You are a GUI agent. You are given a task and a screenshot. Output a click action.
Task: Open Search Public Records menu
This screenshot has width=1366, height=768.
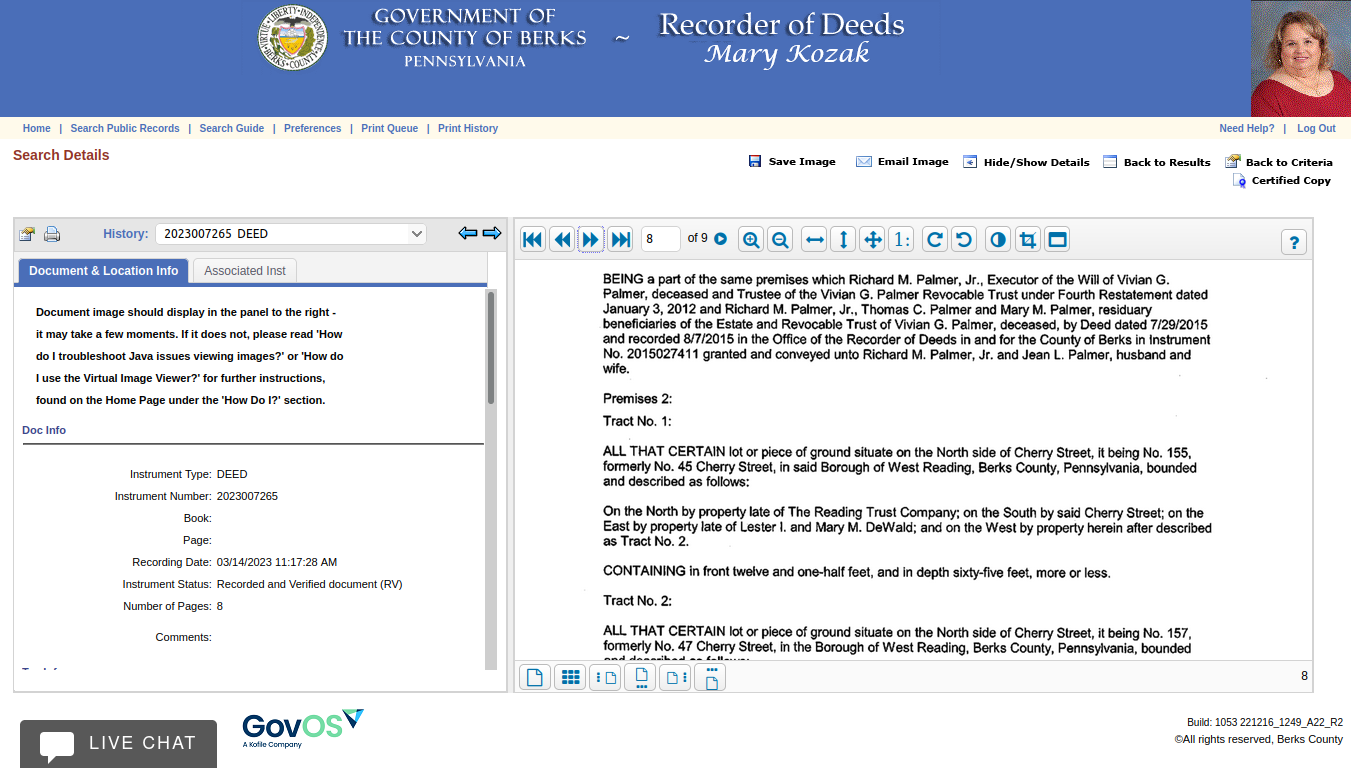click(x=125, y=128)
